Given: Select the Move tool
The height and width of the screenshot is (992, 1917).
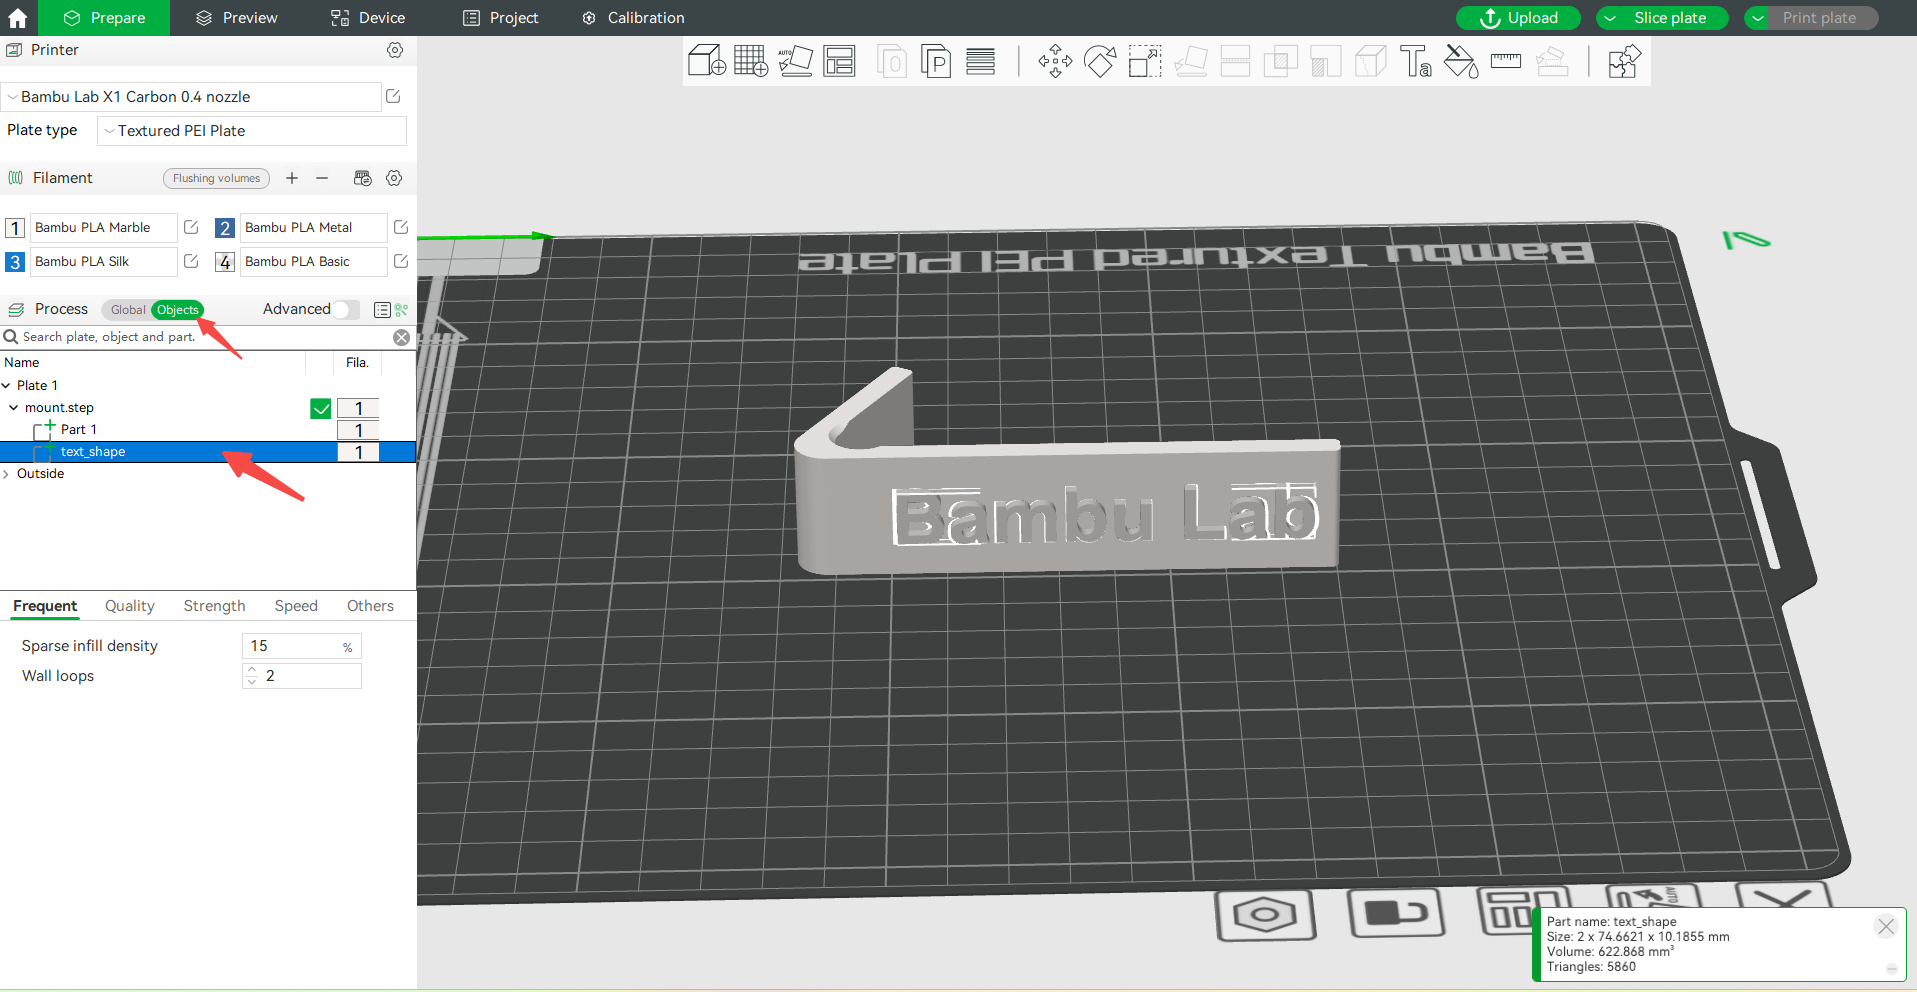Looking at the screenshot, I should click(x=1055, y=61).
